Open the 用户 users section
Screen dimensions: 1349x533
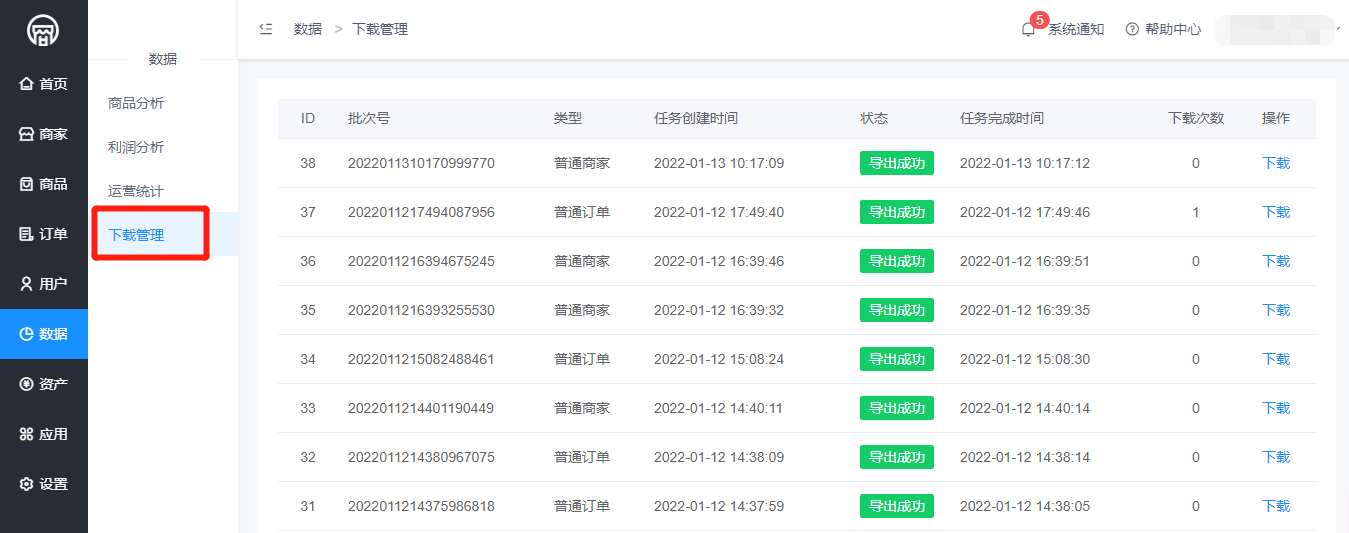pyautogui.click(x=44, y=284)
